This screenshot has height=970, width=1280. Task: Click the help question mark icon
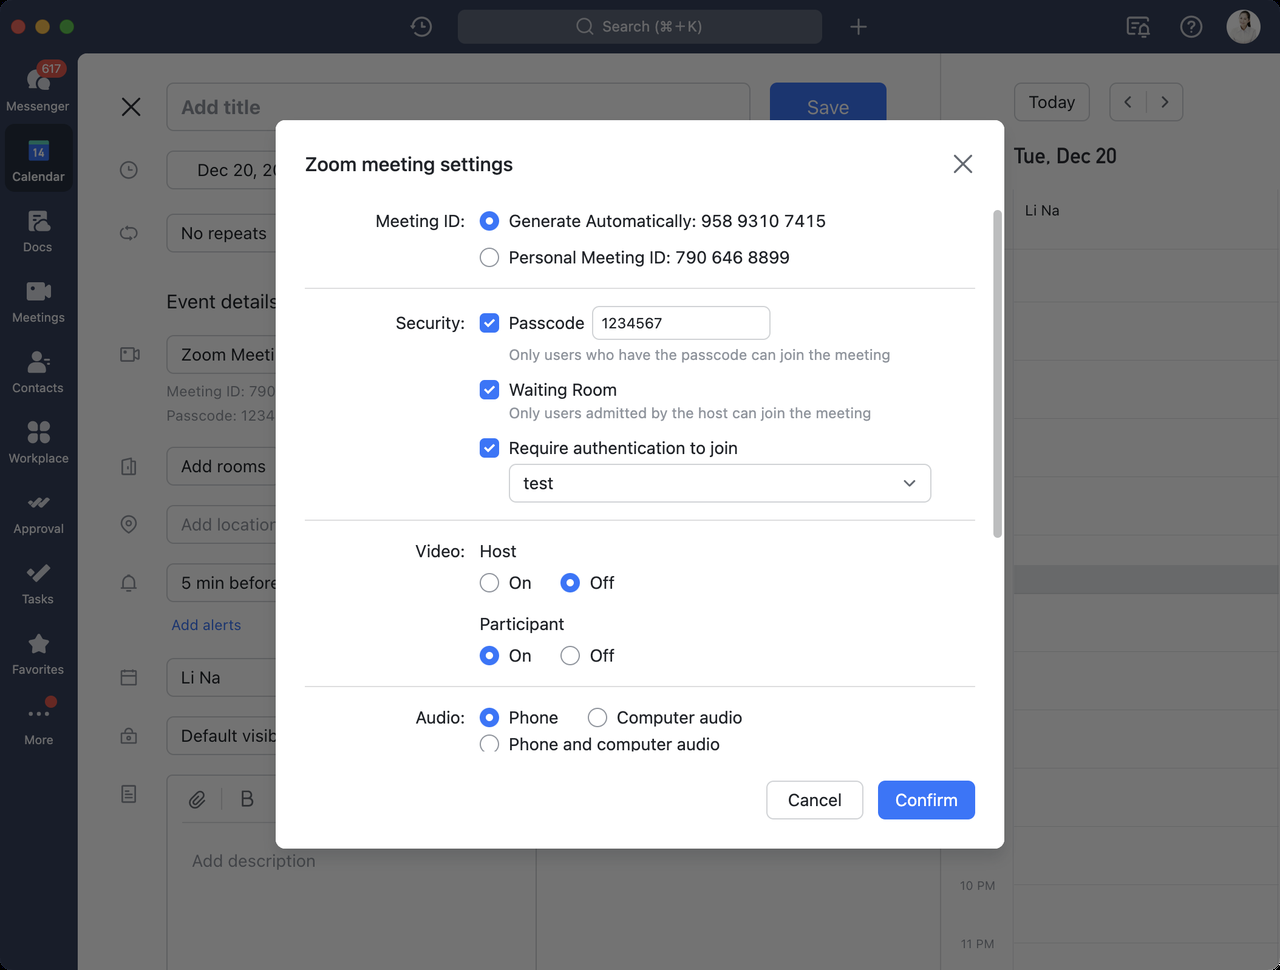point(1191,27)
